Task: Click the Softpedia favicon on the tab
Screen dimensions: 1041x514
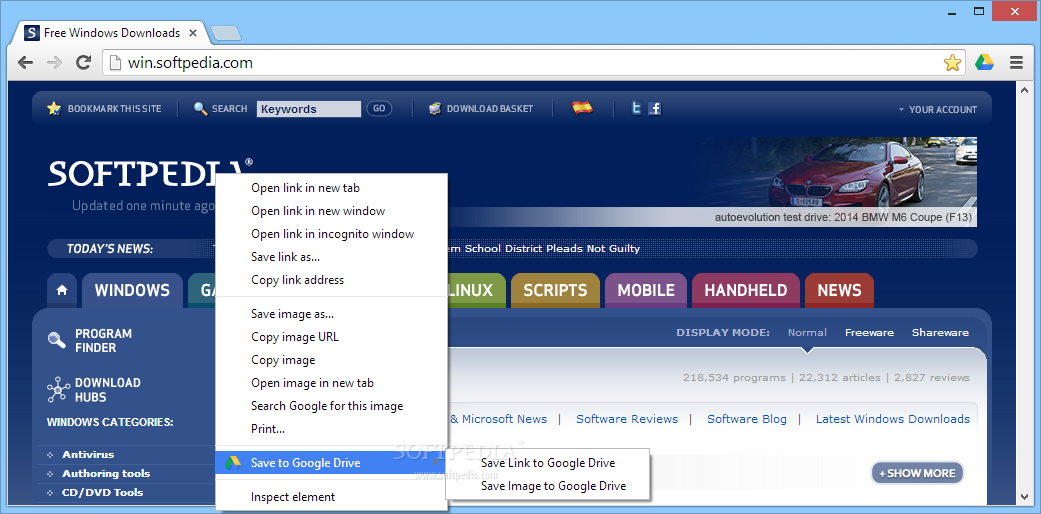Action: tap(31, 33)
